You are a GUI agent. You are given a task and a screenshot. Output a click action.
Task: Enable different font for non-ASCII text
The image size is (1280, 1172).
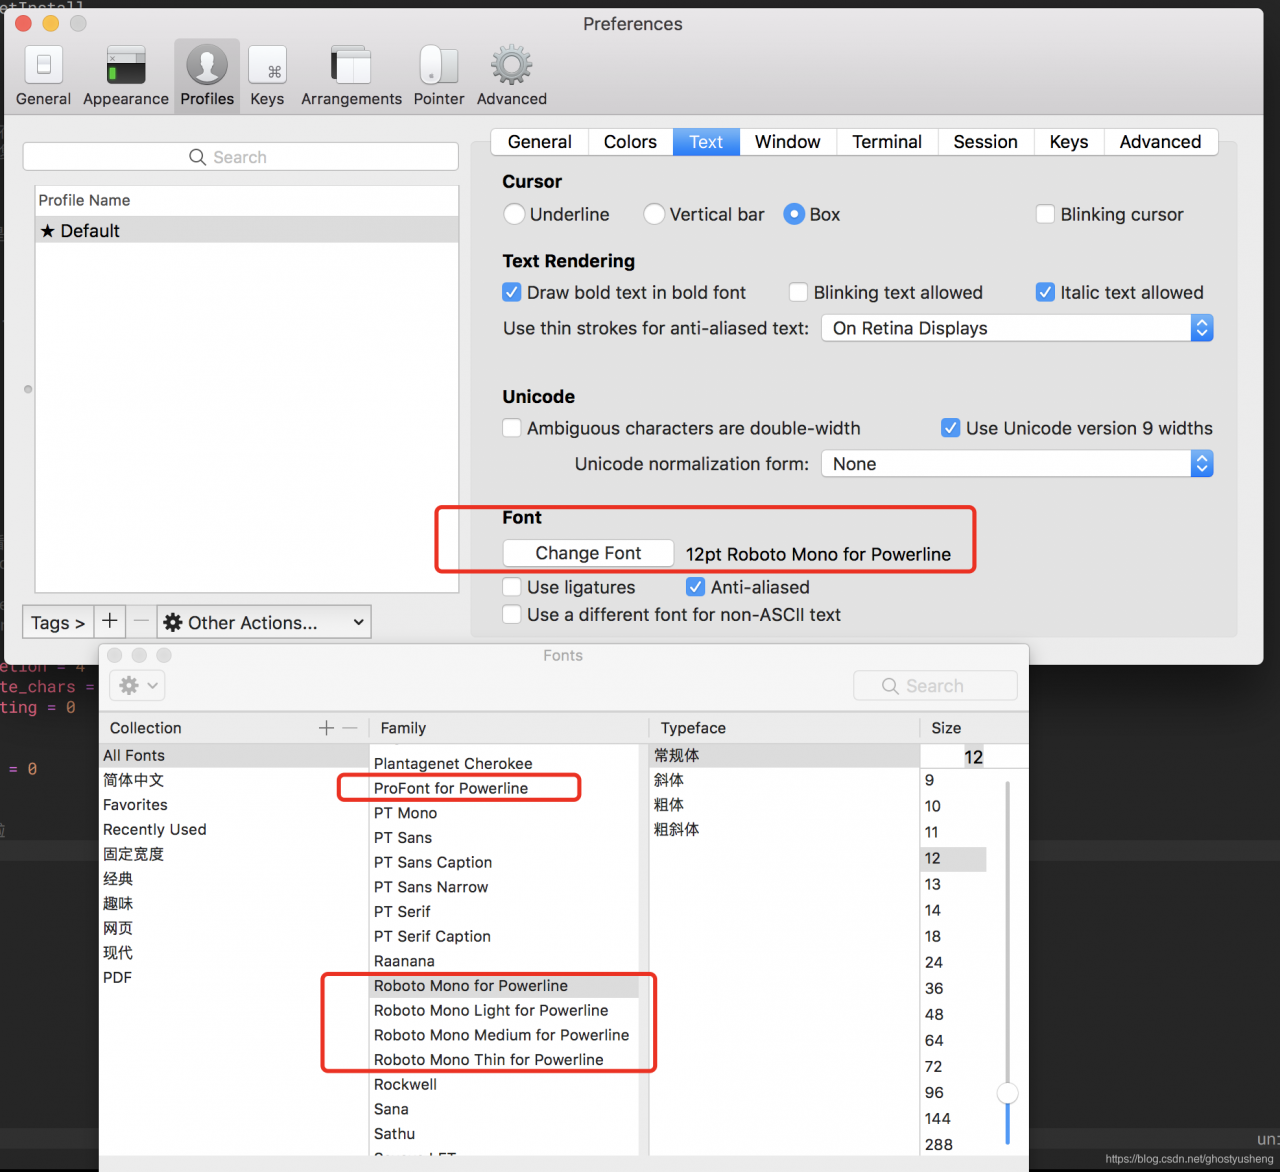(512, 614)
